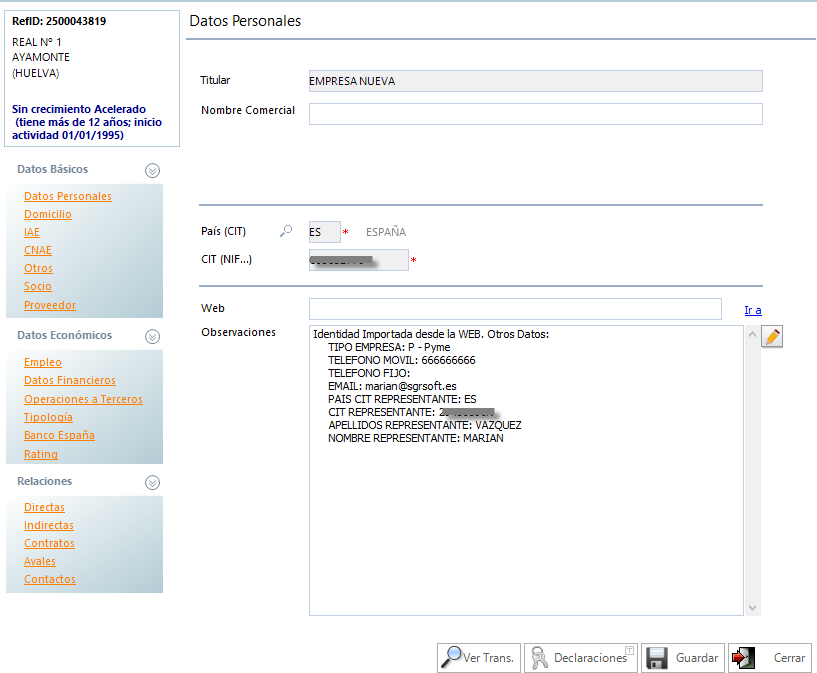The height and width of the screenshot is (673, 817).
Task: Save the record with the Guardar button
Action: coord(682,658)
